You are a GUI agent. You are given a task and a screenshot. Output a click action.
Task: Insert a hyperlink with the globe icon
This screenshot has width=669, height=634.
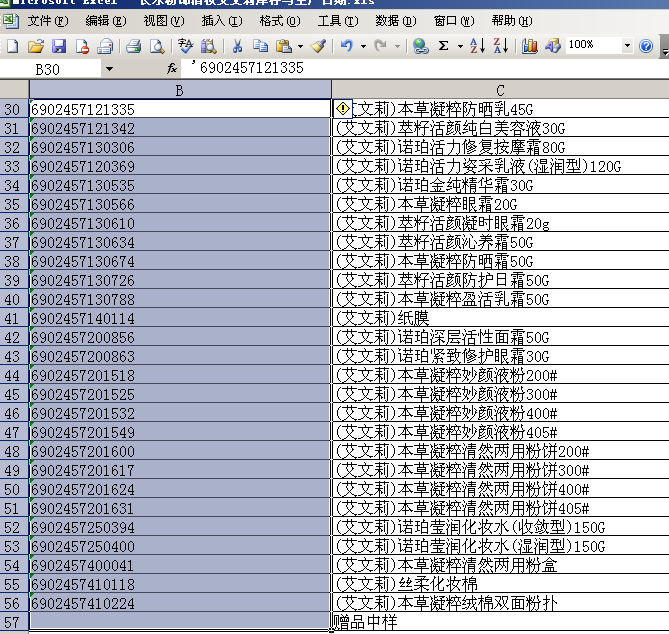point(421,46)
